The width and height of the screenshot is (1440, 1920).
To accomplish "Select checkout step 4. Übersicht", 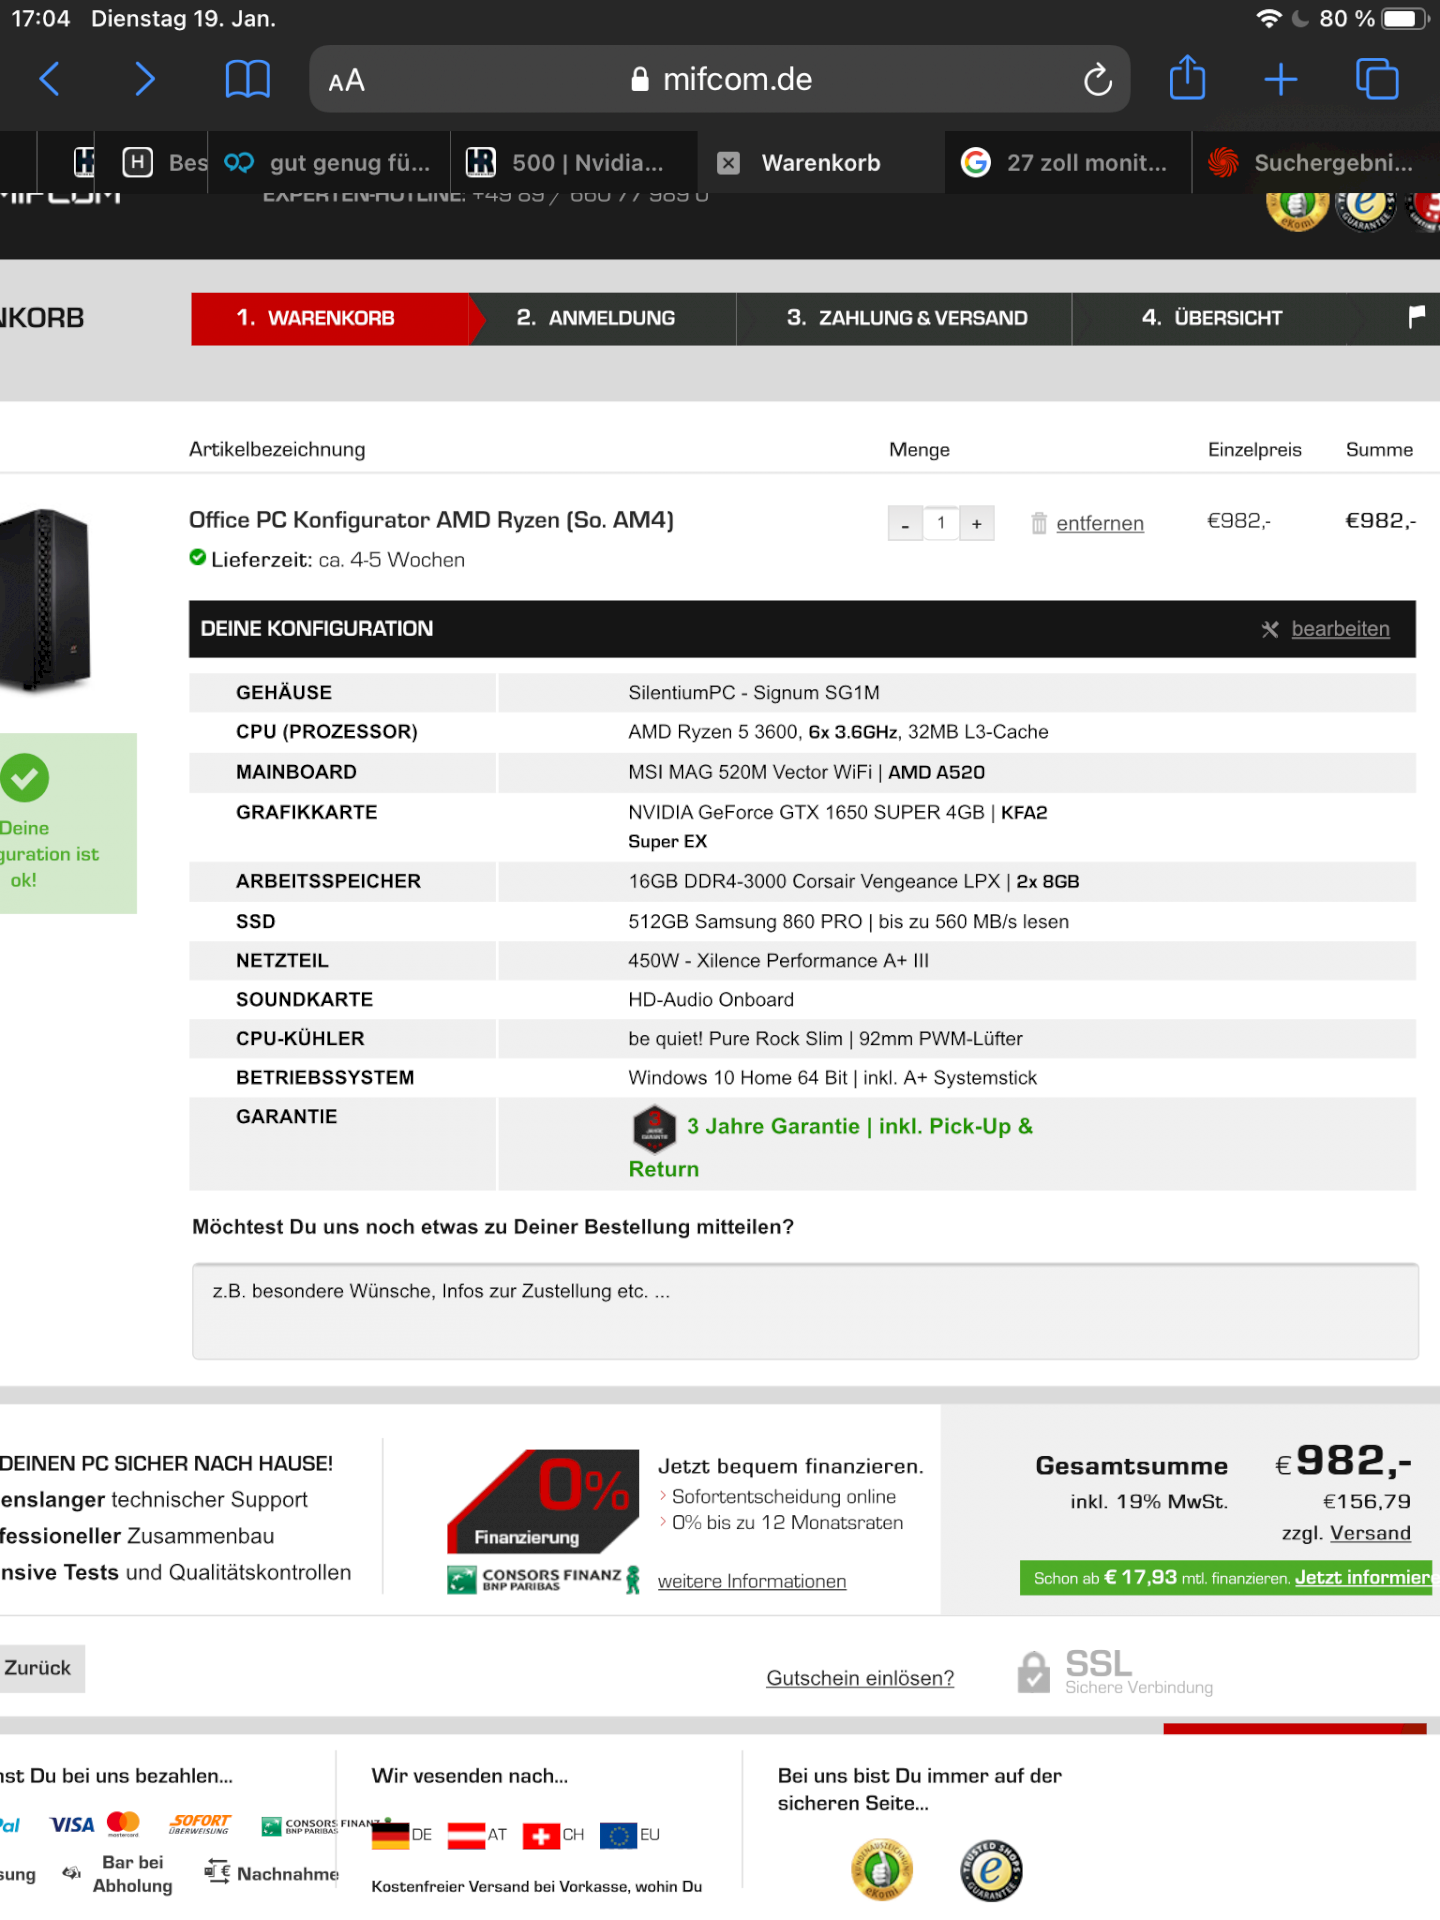I will point(1211,318).
